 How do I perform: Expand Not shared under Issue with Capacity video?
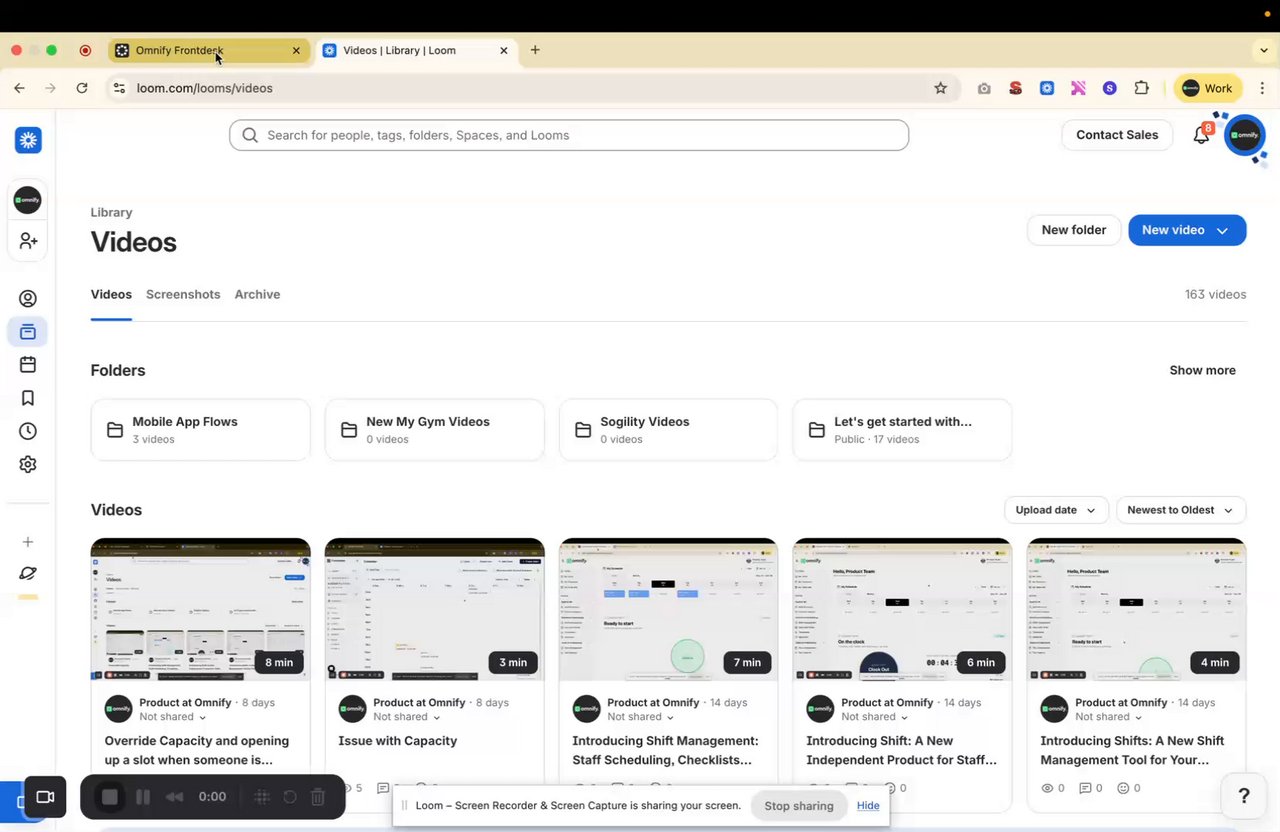407,717
